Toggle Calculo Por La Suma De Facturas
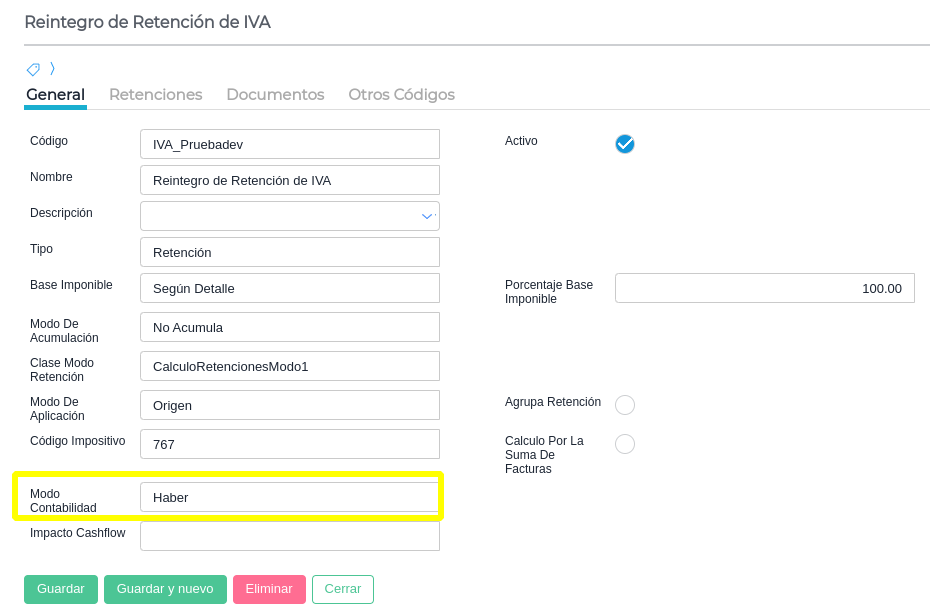 (625, 444)
